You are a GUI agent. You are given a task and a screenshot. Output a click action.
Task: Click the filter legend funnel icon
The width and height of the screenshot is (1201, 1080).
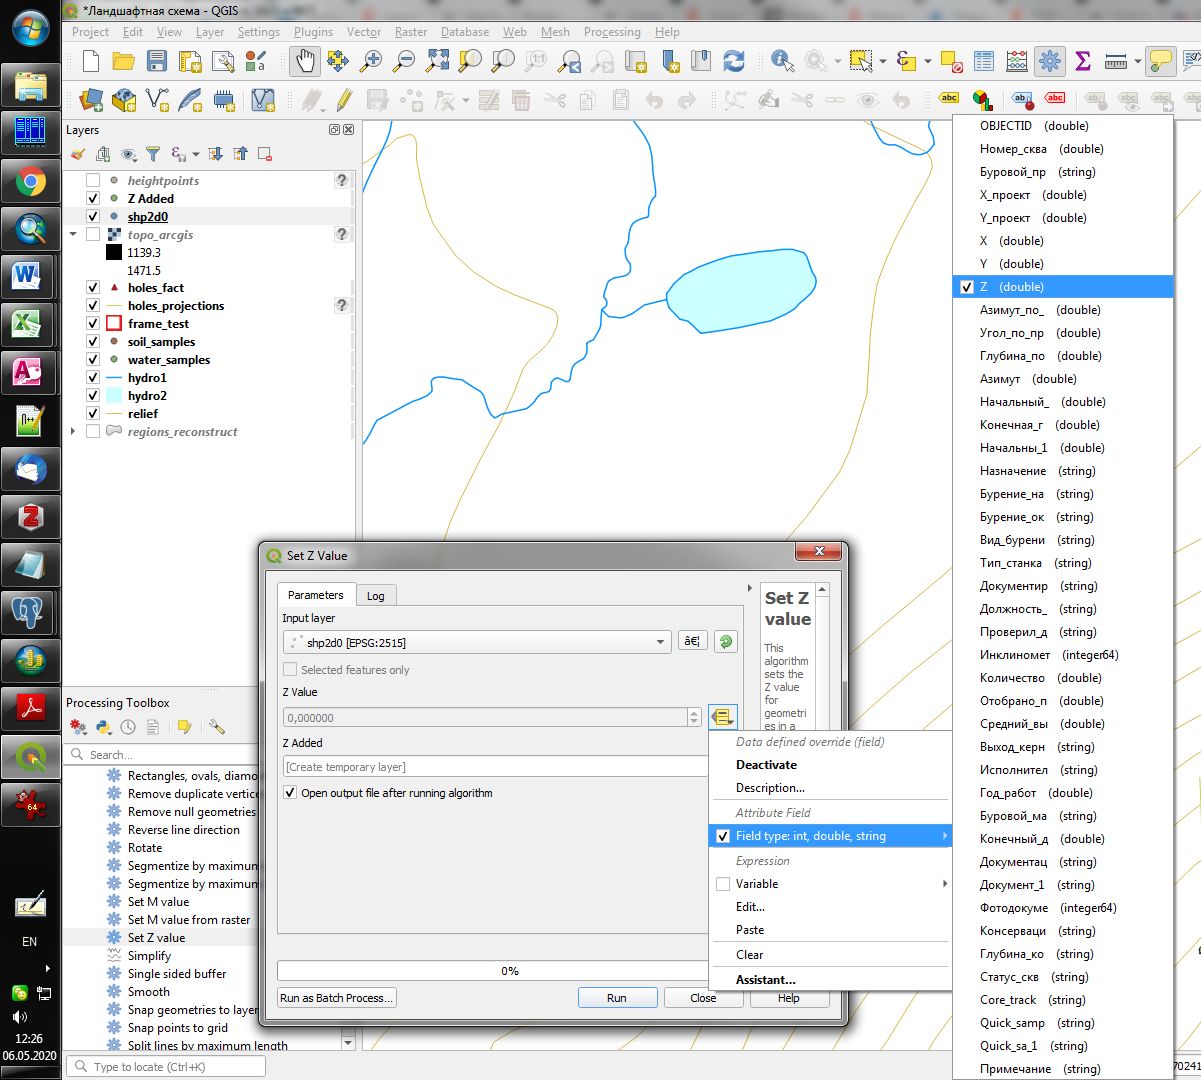point(153,154)
